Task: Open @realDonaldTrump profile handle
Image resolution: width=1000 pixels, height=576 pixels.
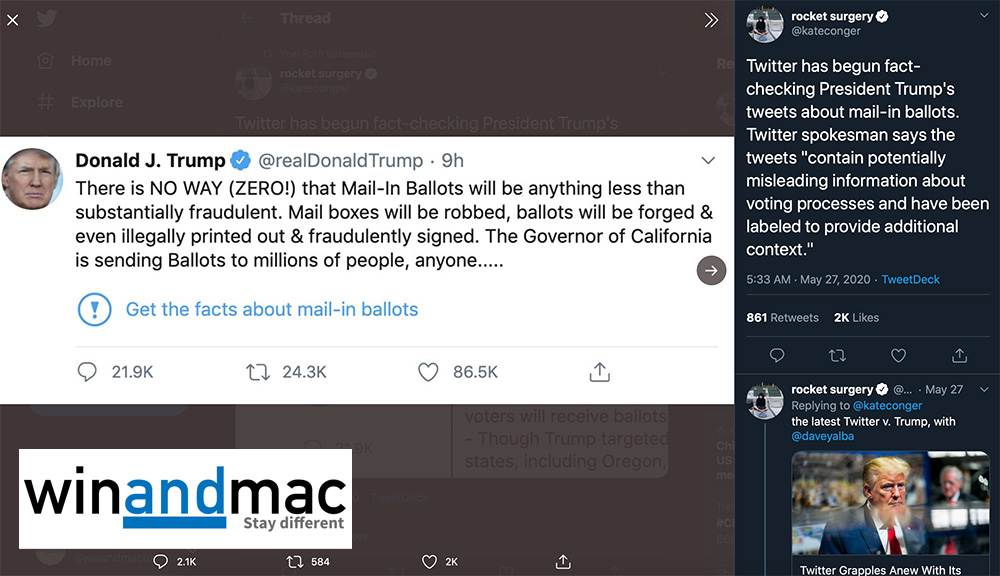Action: pyautogui.click(x=341, y=161)
